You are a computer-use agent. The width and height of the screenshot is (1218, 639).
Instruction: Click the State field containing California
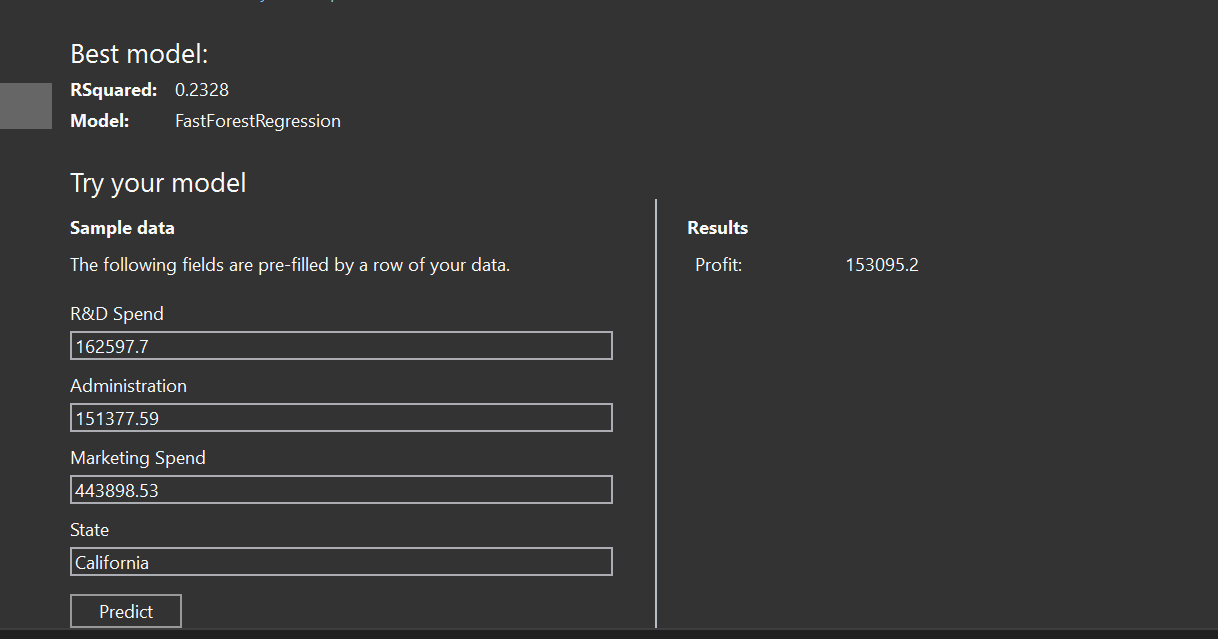pos(340,561)
